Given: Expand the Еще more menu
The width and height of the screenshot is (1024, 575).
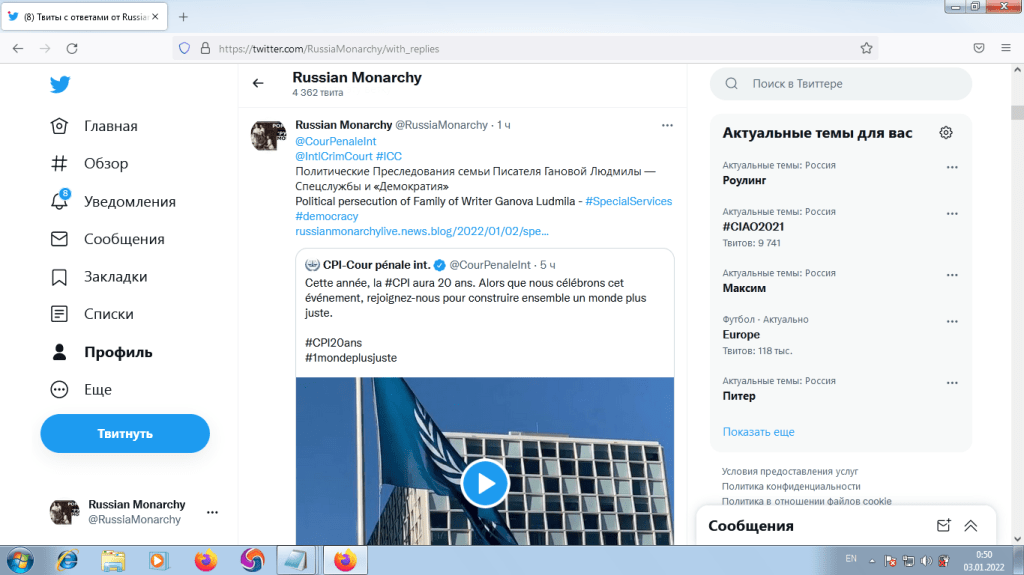Looking at the screenshot, I should (81, 389).
